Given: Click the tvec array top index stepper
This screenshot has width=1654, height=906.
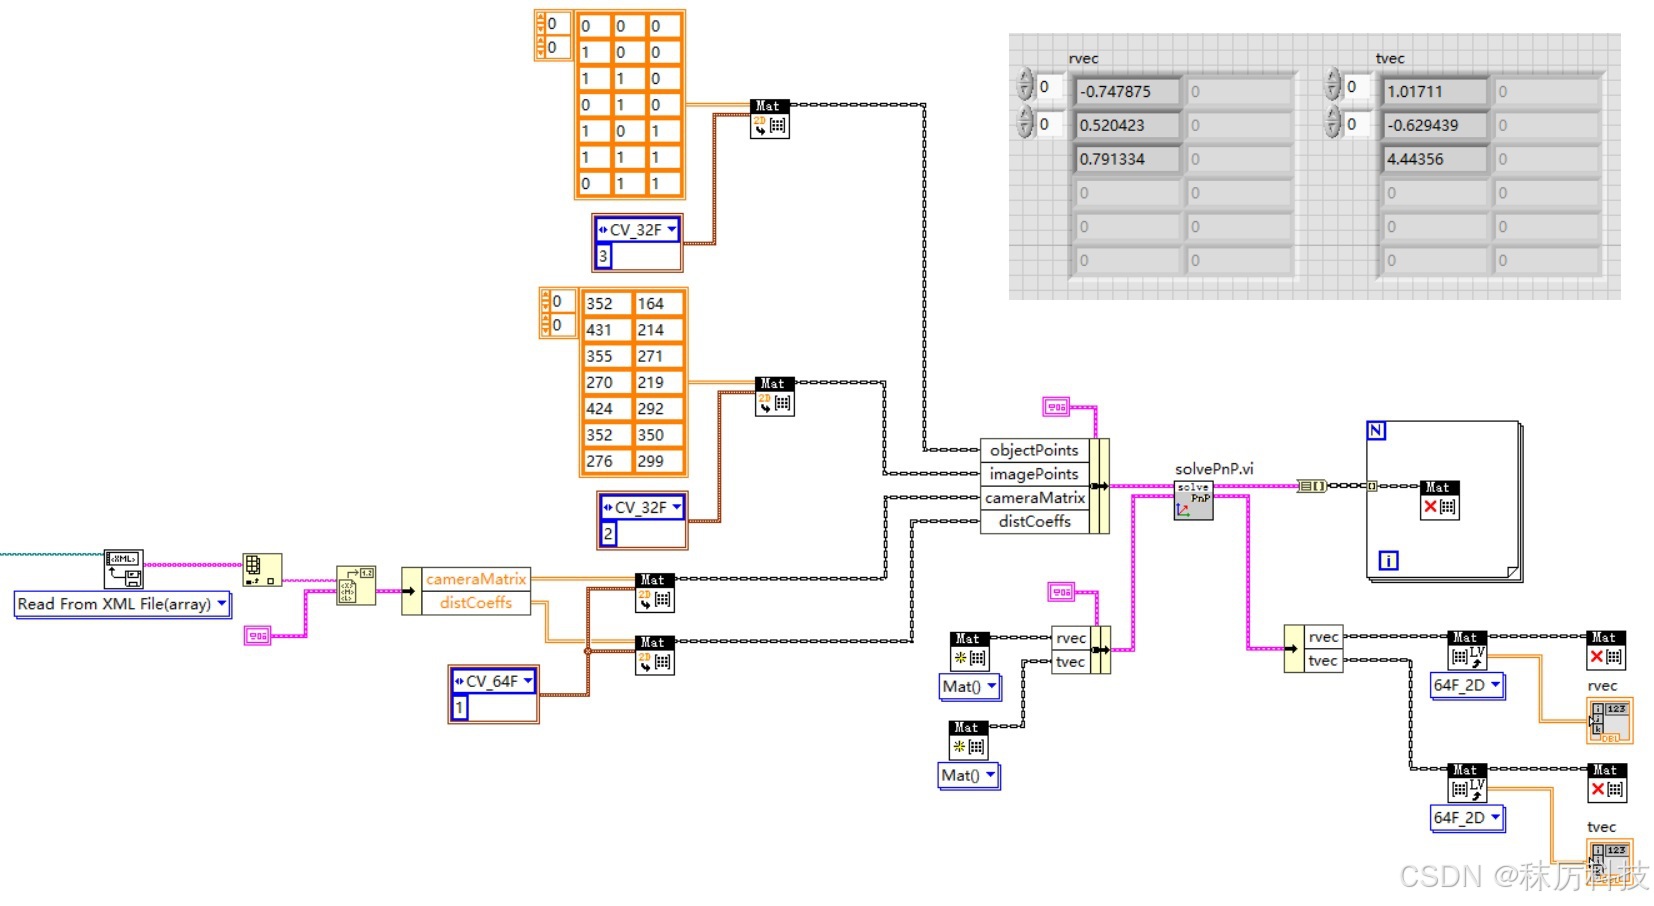Looking at the screenshot, I should tap(1332, 86).
